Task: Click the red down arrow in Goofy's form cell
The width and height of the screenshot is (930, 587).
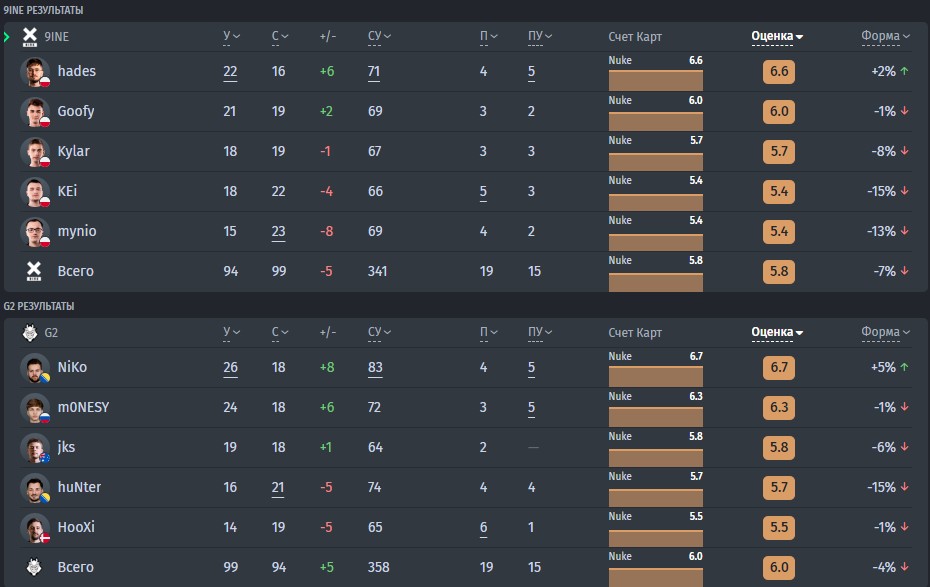Action: pyautogui.click(x=904, y=111)
